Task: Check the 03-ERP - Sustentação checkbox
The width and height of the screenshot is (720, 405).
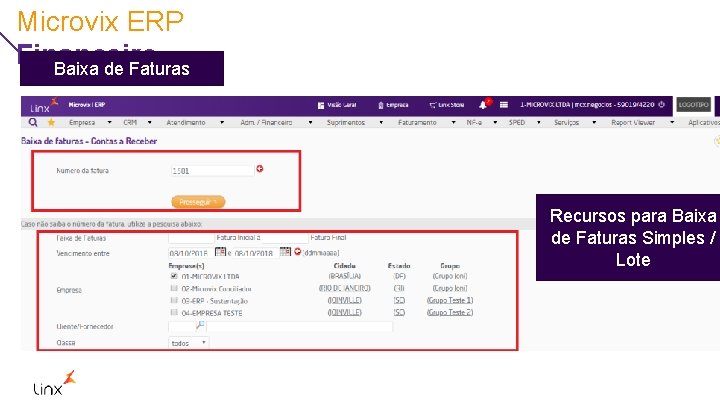Action: tap(174, 300)
